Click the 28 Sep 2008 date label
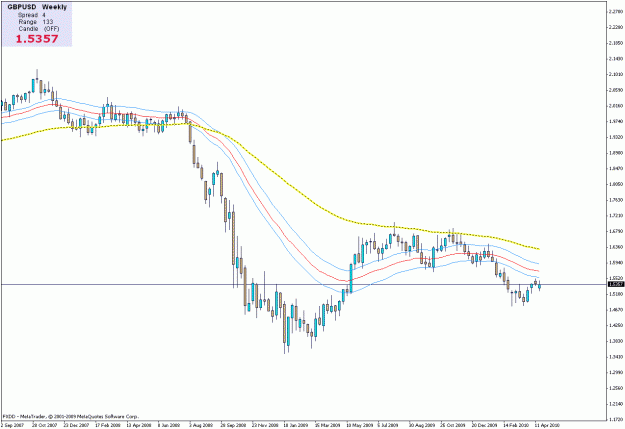This screenshot has height=429, width=625. pyautogui.click(x=233, y=425)
